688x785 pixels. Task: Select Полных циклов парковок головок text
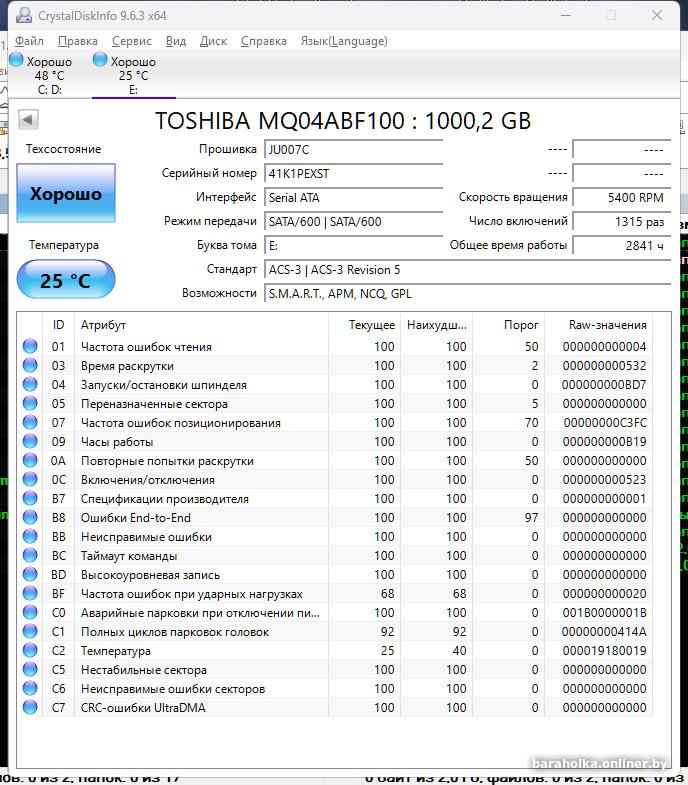click(x=175, y=632)
